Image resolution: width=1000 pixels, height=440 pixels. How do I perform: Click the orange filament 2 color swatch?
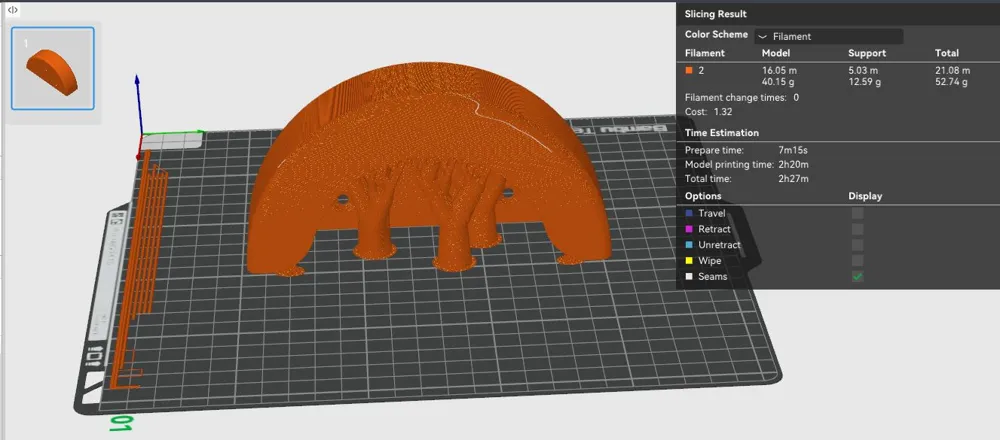point(689,71)
